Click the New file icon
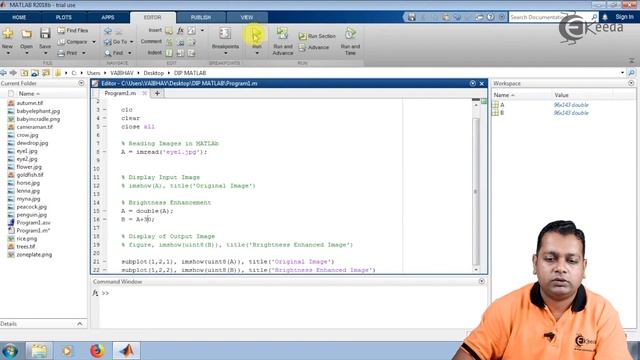The width and height of the screenshot is (640, 360). tap(7, 34)
